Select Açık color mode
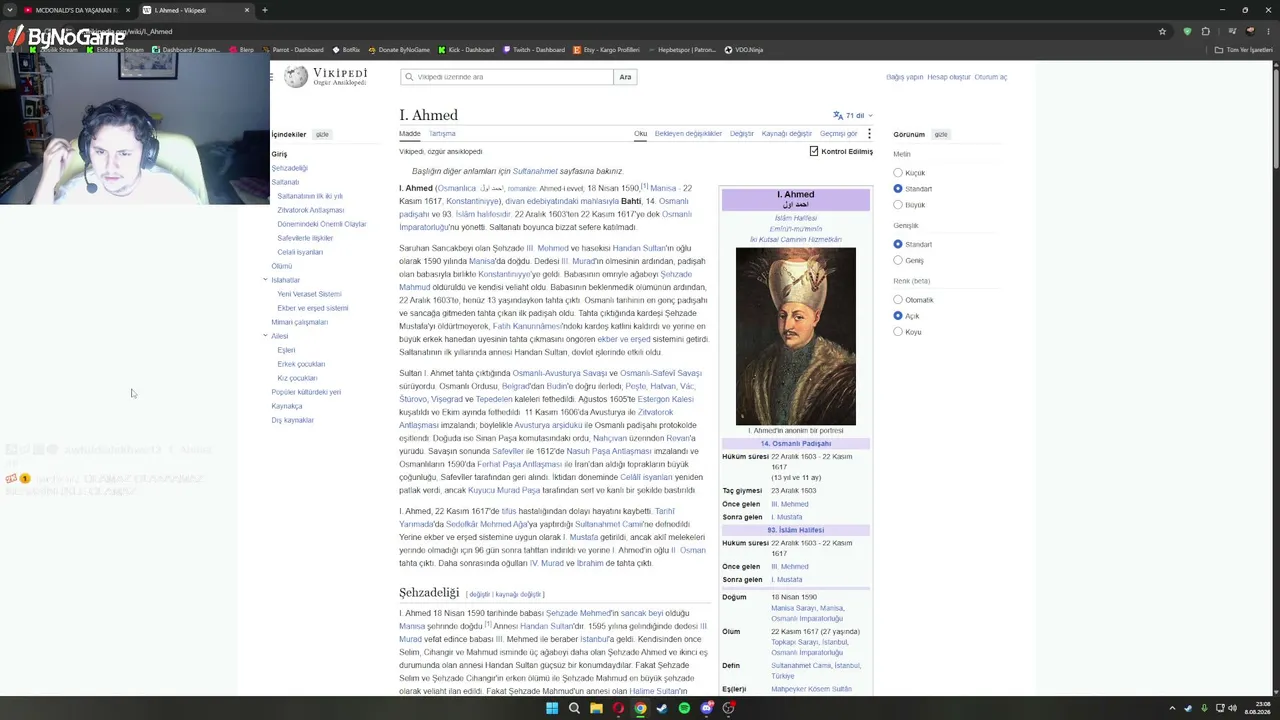1280x720 pixels. 898,316
